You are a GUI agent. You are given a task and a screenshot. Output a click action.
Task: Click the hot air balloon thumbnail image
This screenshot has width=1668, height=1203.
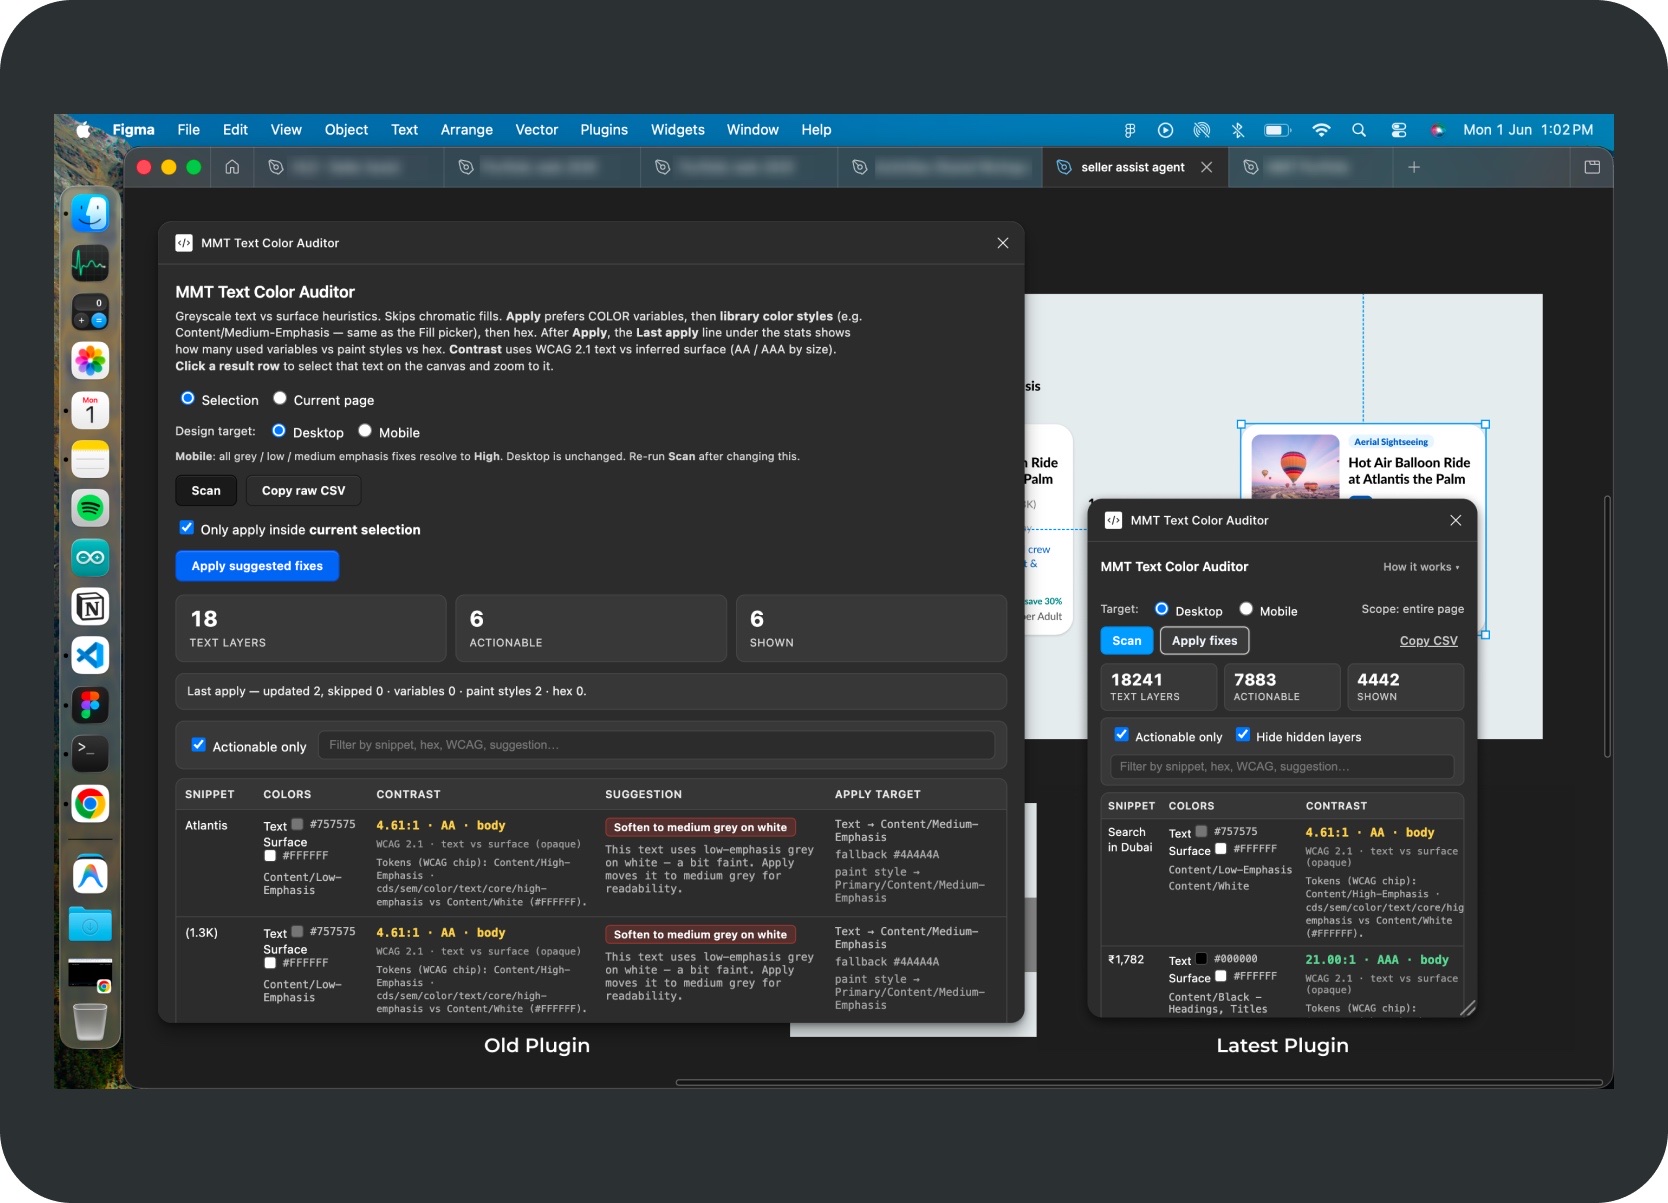coord(1295,467)
